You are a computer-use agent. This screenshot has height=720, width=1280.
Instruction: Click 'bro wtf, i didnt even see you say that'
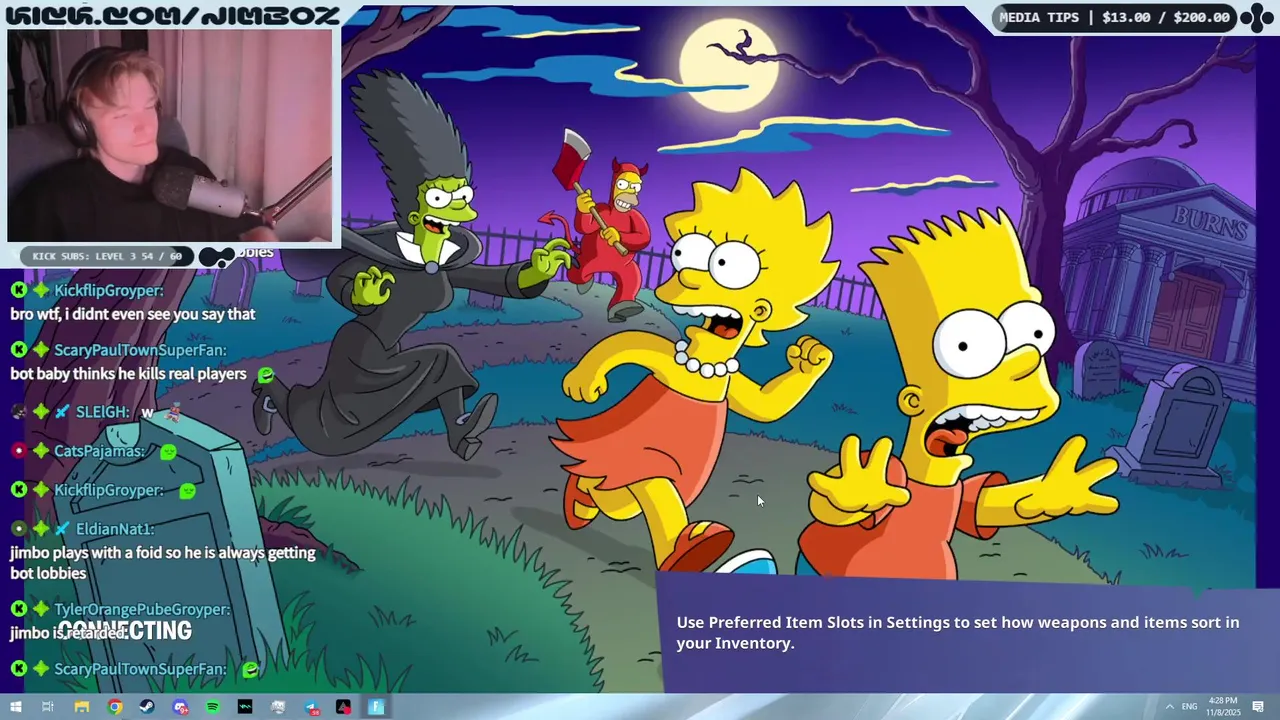(x=133, y=314)
